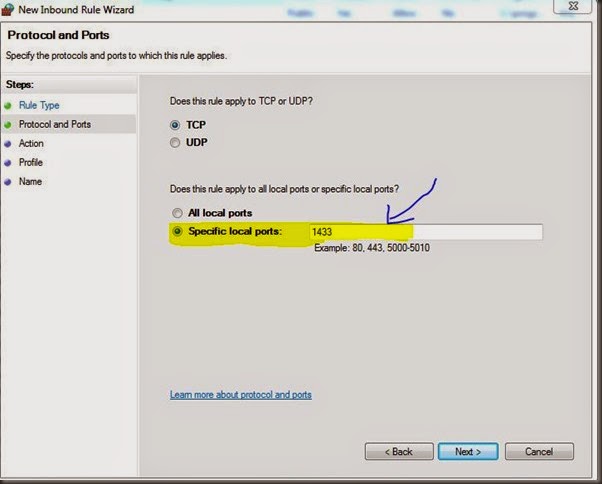Select the Protocol and Ports step
This screenshot has width=602, height=484.
click(x=55, y=124)
